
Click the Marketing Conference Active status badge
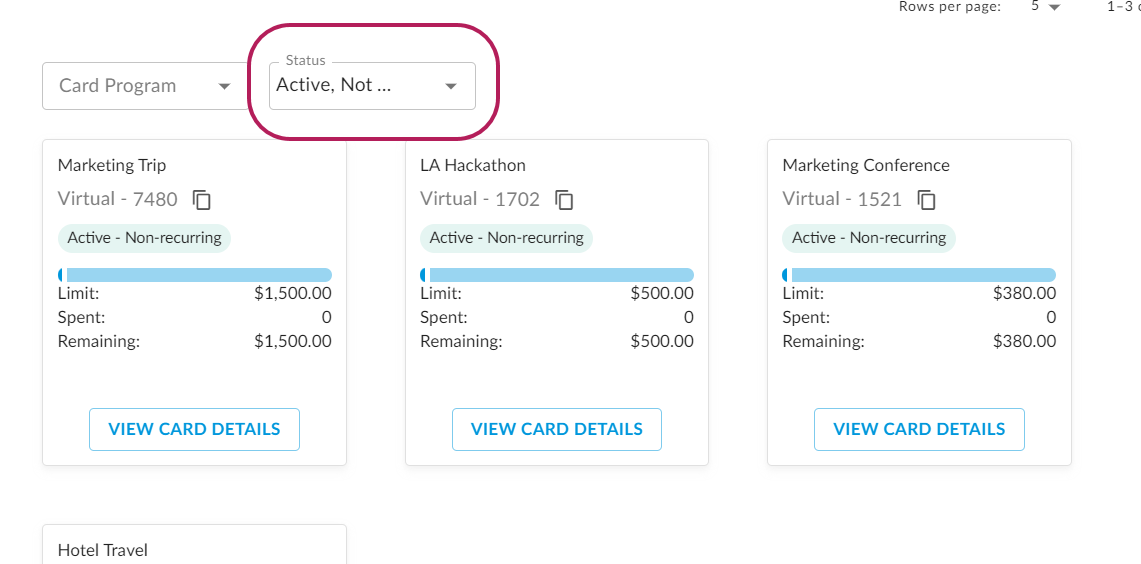click(868, 238)
